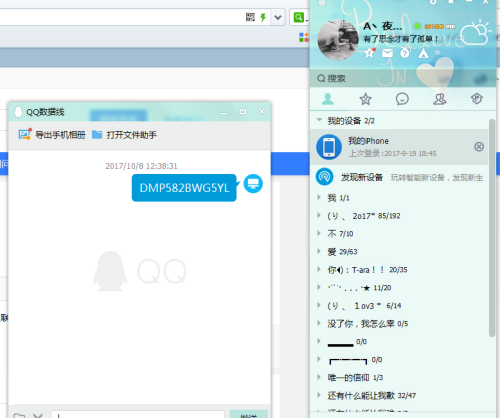Collapse the 我的设备 group
The width and height of the screenshot is (500, 418).
coord(319,120)
